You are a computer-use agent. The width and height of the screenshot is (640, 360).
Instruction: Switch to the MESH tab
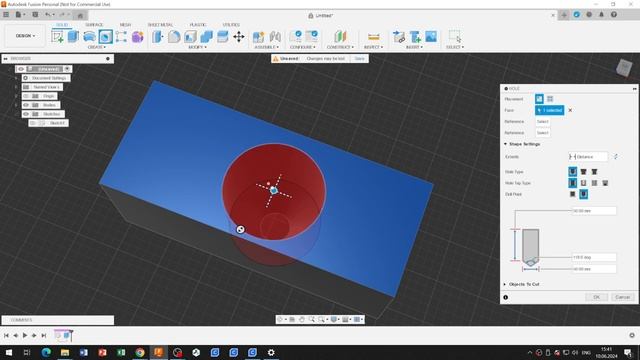(125, 25)
